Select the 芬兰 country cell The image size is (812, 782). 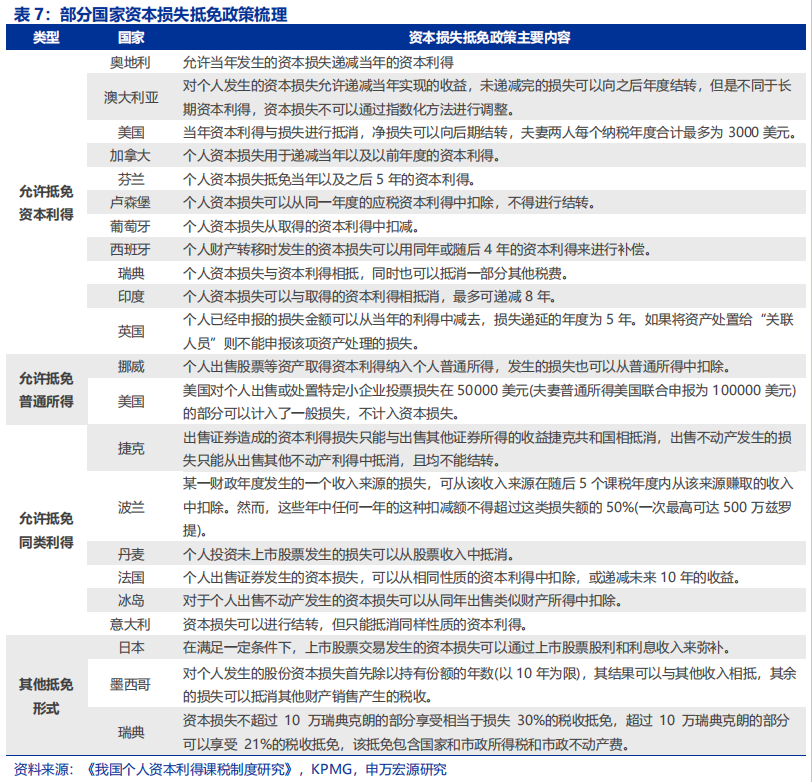click(x=130, y=179)
